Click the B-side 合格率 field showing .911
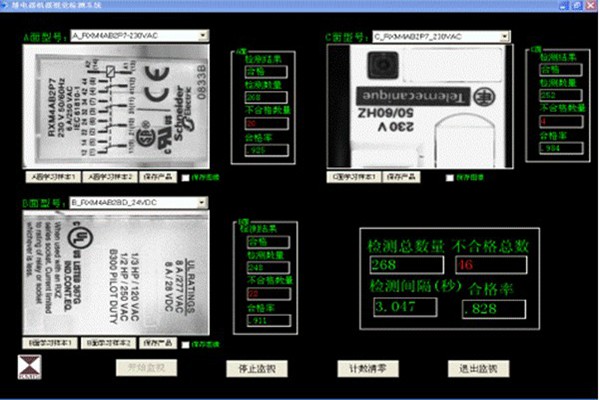Viewport: 600px width, 400px height. (x=269, y=320)
